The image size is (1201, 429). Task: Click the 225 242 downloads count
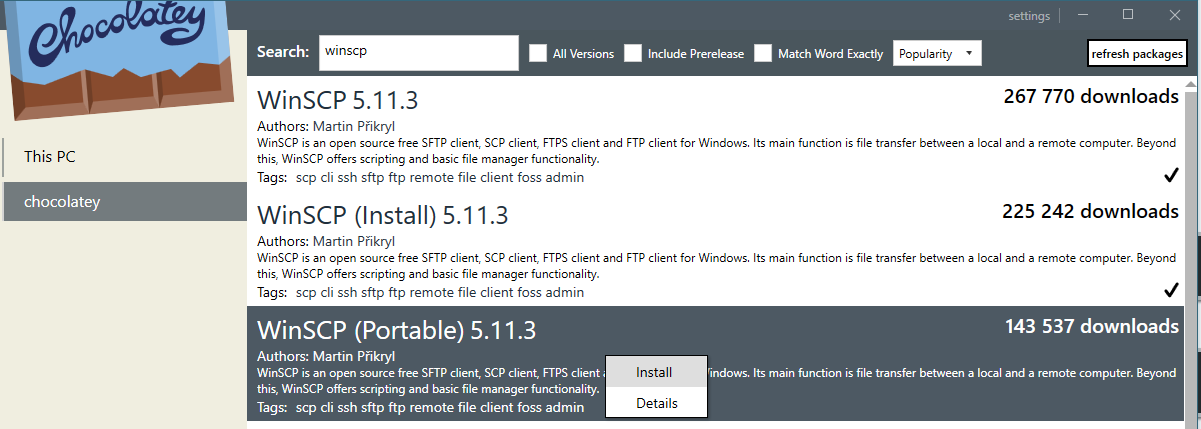[x=1091, y=212]
